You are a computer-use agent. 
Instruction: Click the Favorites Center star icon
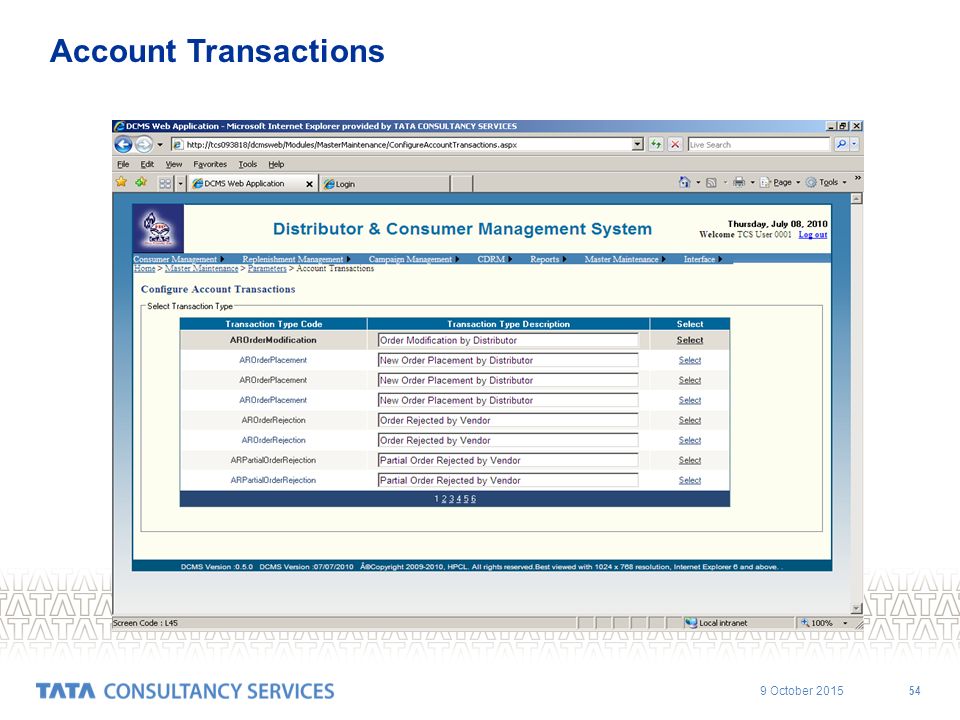[x=122, y=182]
